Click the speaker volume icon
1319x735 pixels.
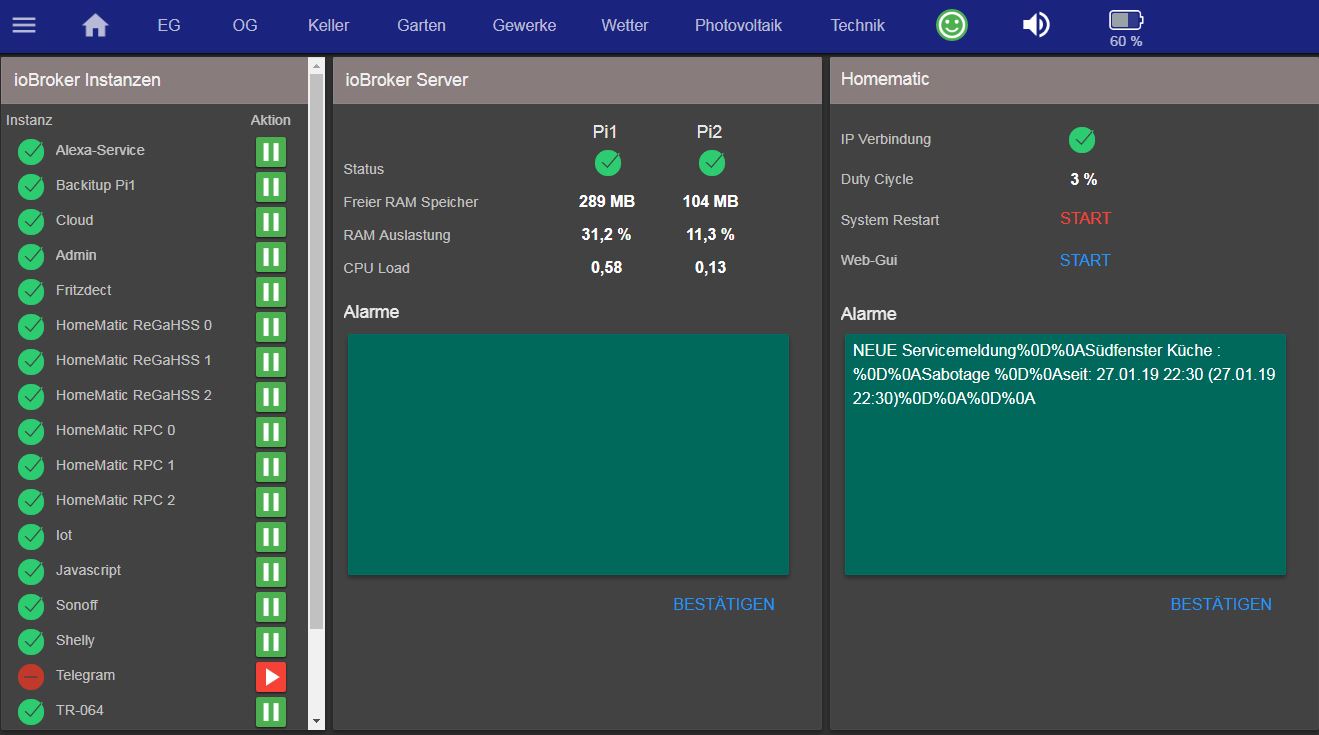1036,25
